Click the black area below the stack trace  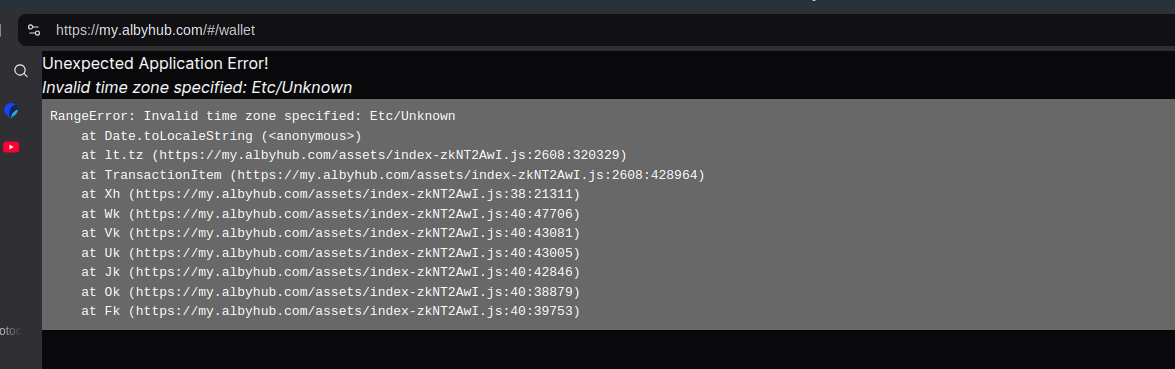[608, 350]
